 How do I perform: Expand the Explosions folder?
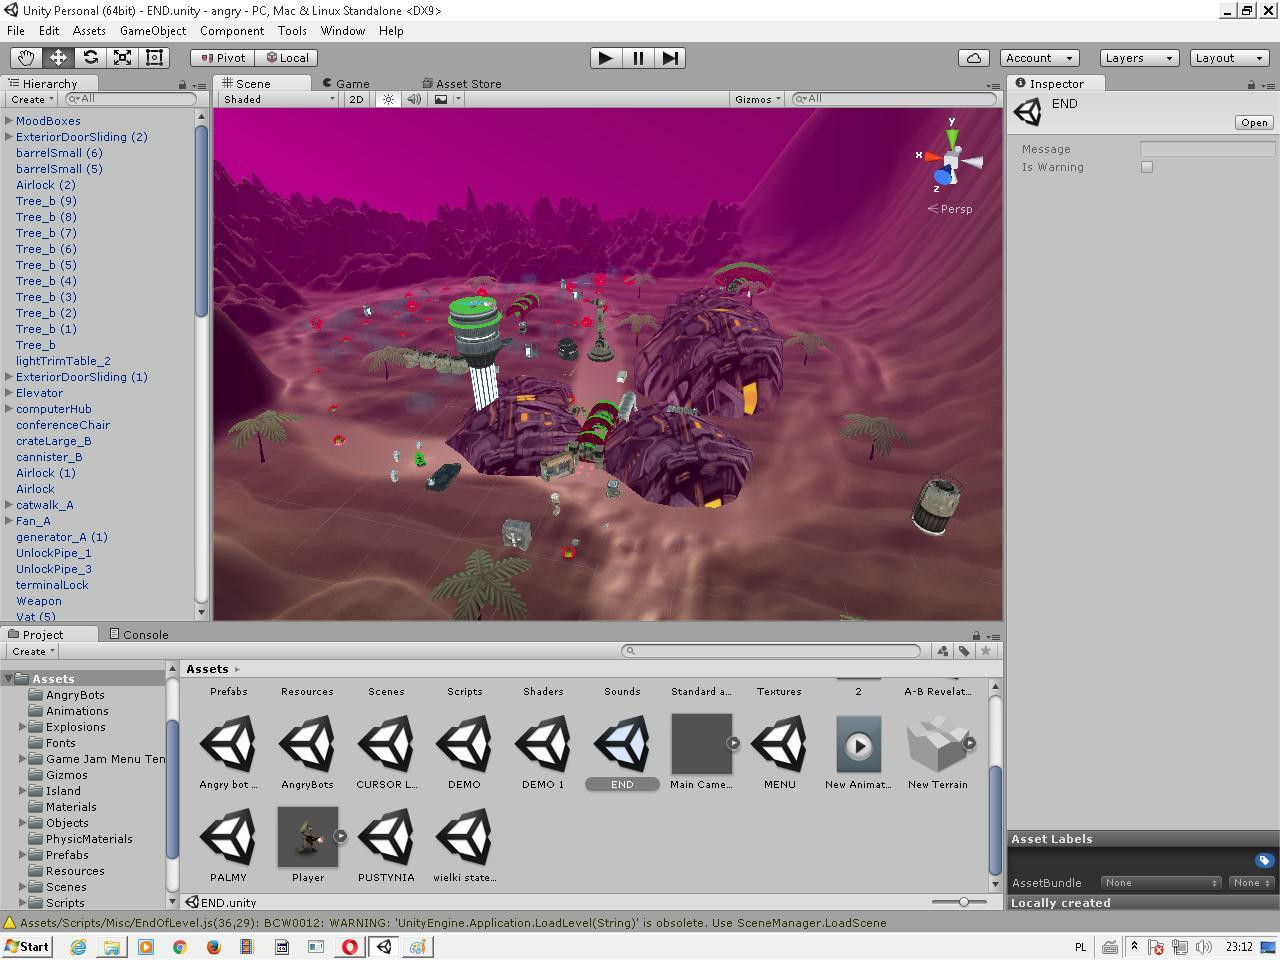(x=23, y=727)
